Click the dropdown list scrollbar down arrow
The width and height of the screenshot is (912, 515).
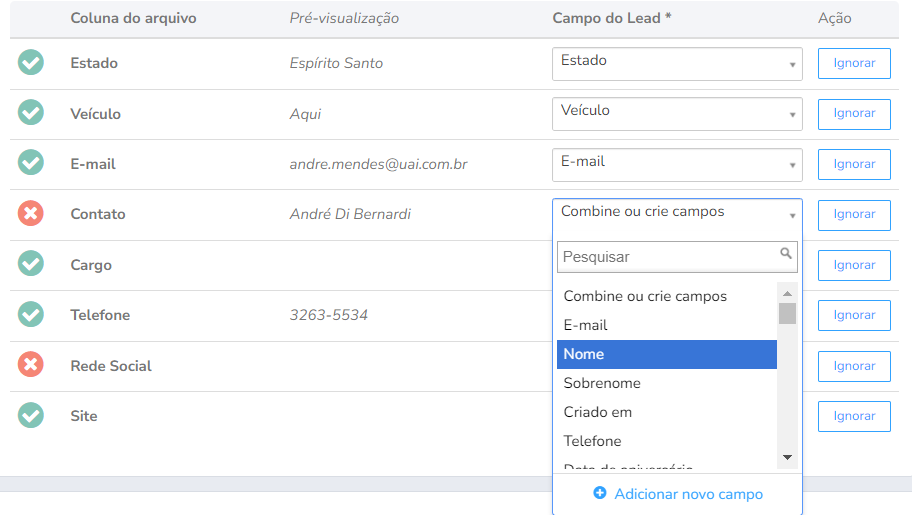787,457
